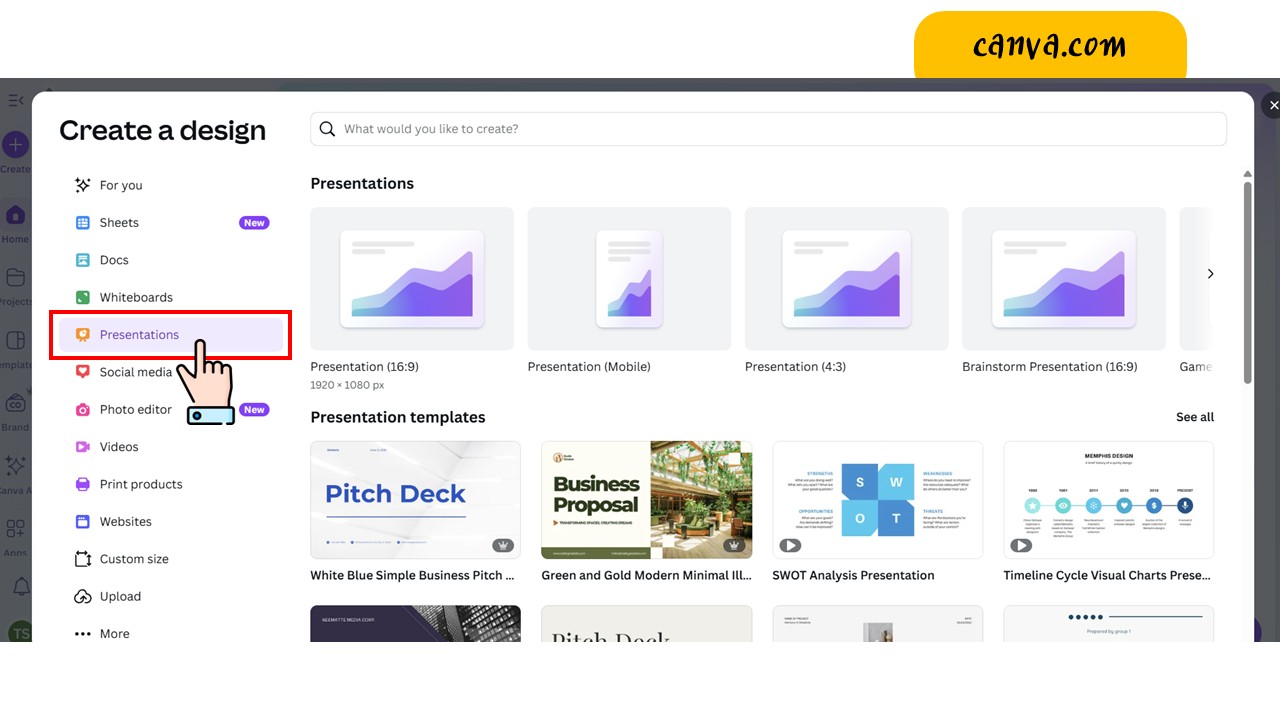Open More categories
Image resolution: width=1280 pixels, height=720 pixels.
171,634
